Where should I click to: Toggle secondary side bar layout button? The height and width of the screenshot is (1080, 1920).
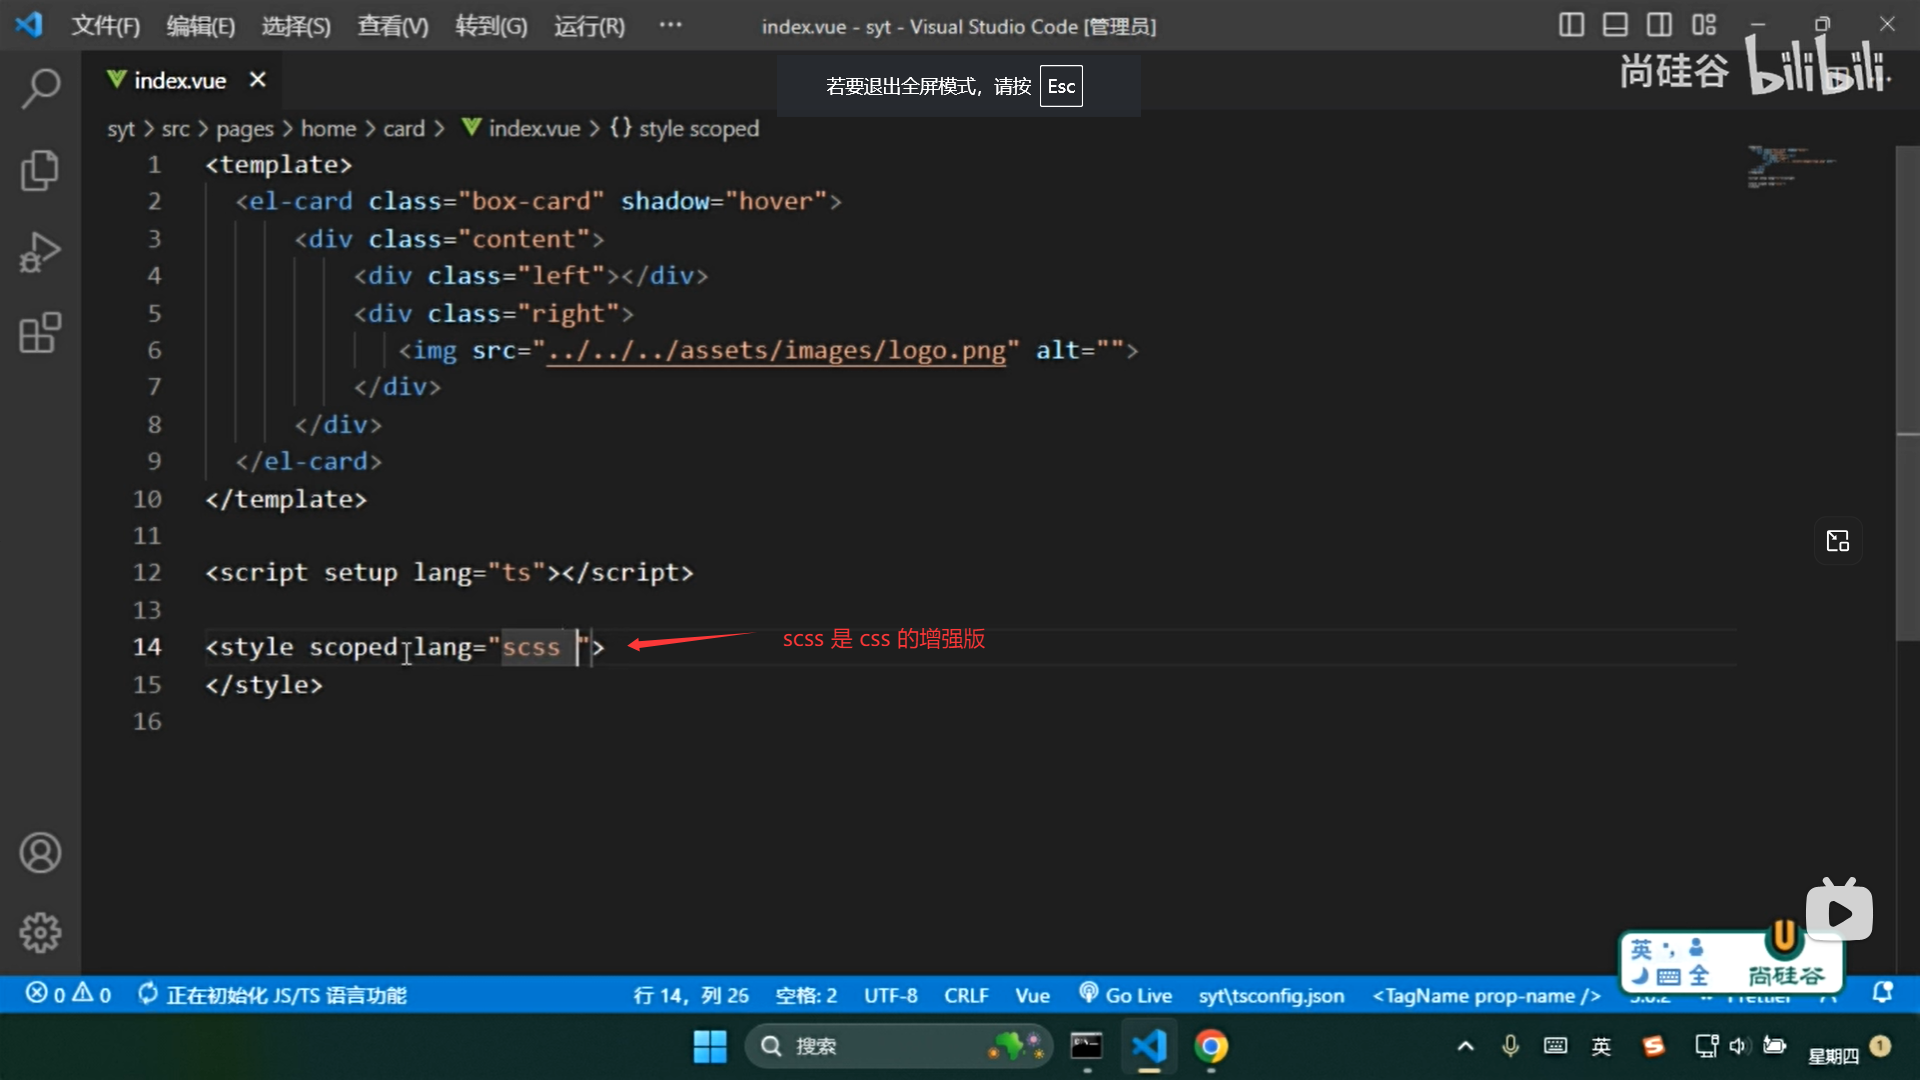[1659, 25]
